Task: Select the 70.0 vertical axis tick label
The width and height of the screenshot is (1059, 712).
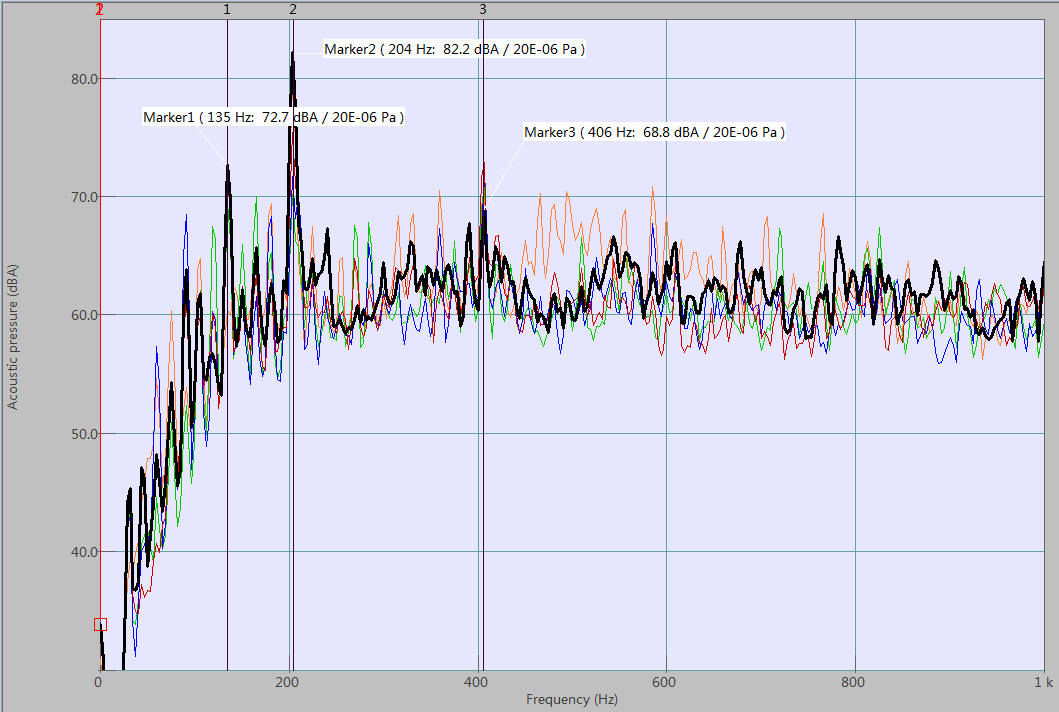Action: coord(81,197)
